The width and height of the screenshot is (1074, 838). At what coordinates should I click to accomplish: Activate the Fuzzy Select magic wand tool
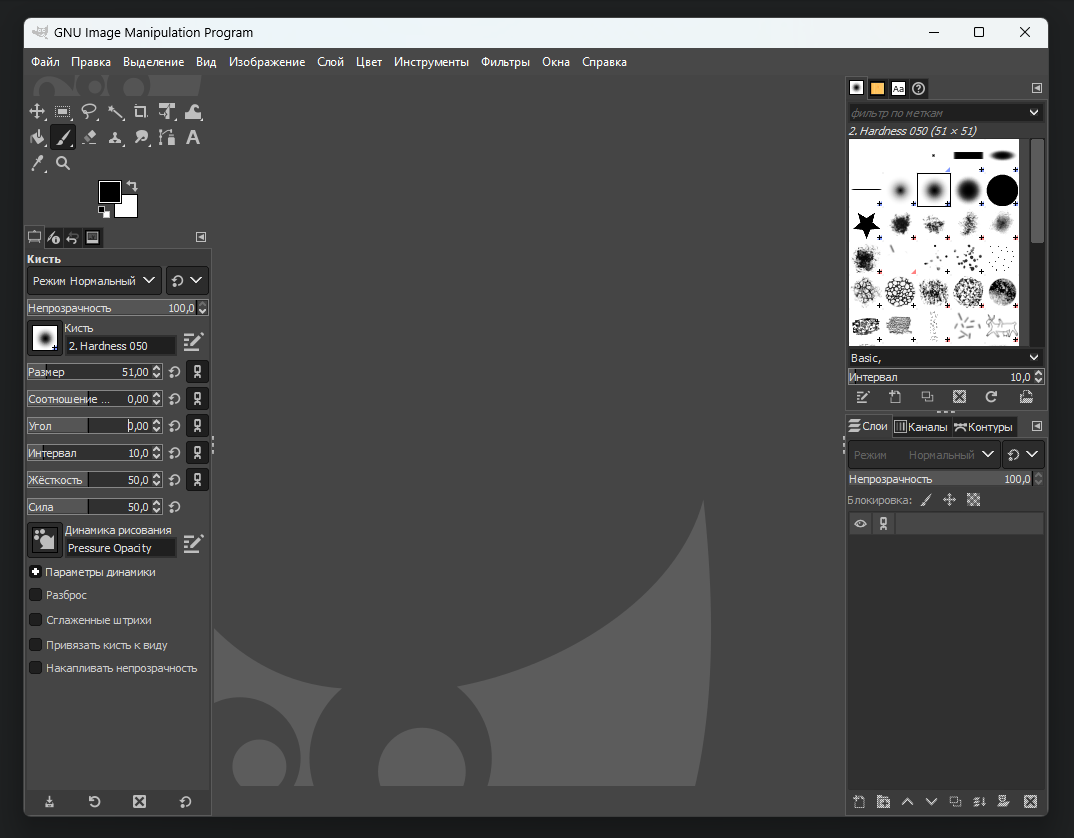click(115, 112)
